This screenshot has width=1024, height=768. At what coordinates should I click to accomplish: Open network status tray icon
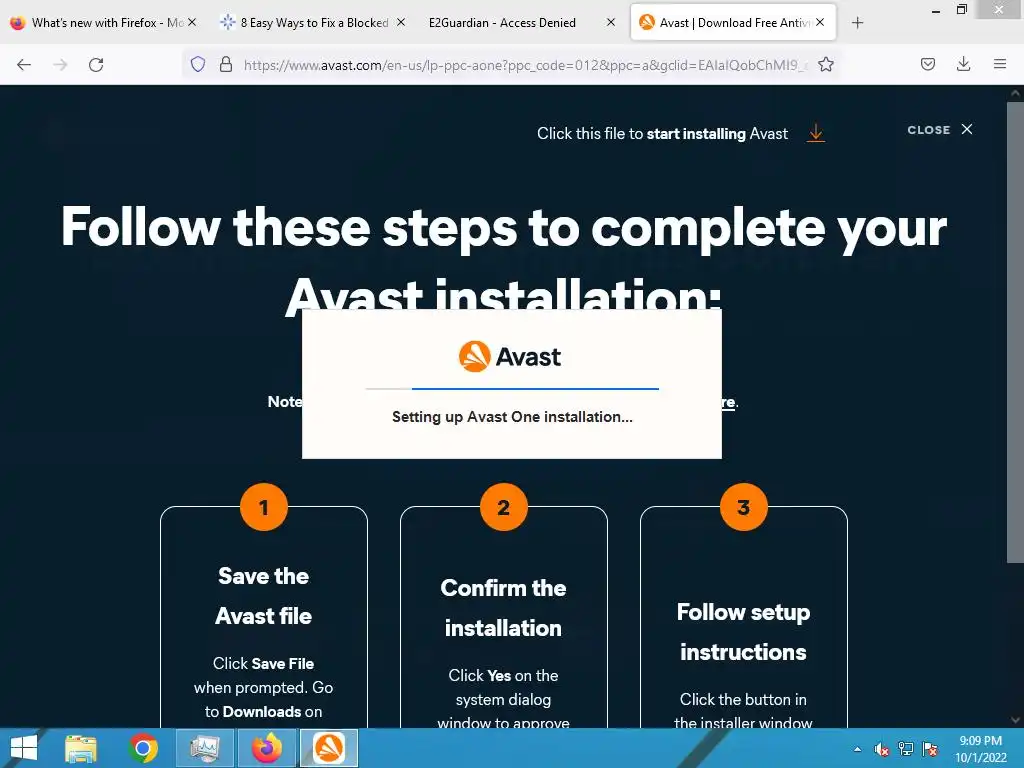(906, 749)
